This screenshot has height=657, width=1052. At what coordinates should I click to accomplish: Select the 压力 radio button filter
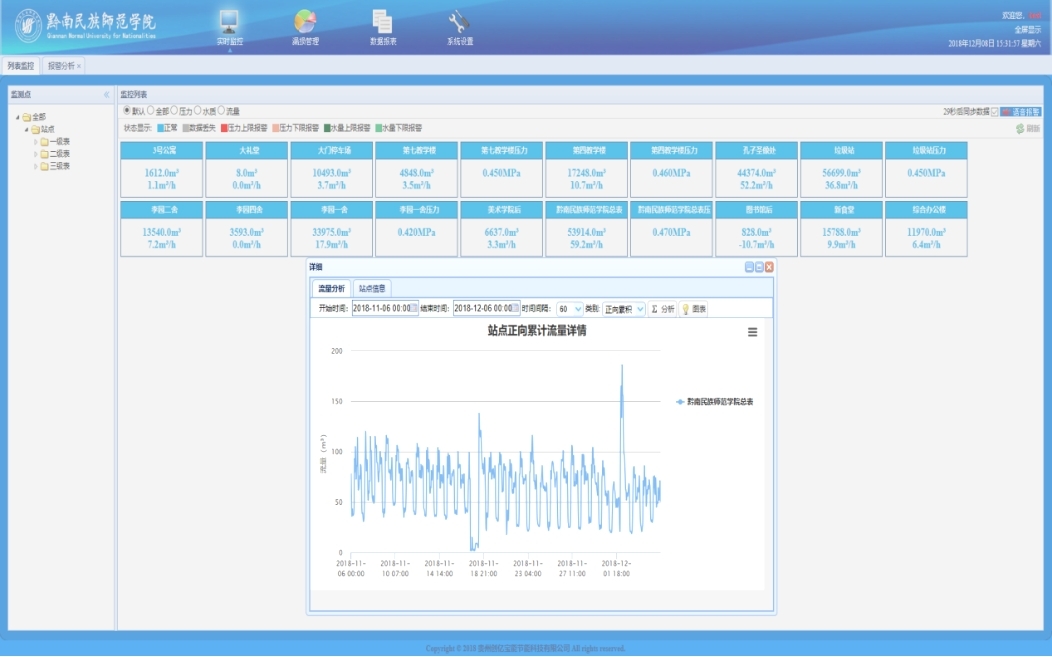174,110
